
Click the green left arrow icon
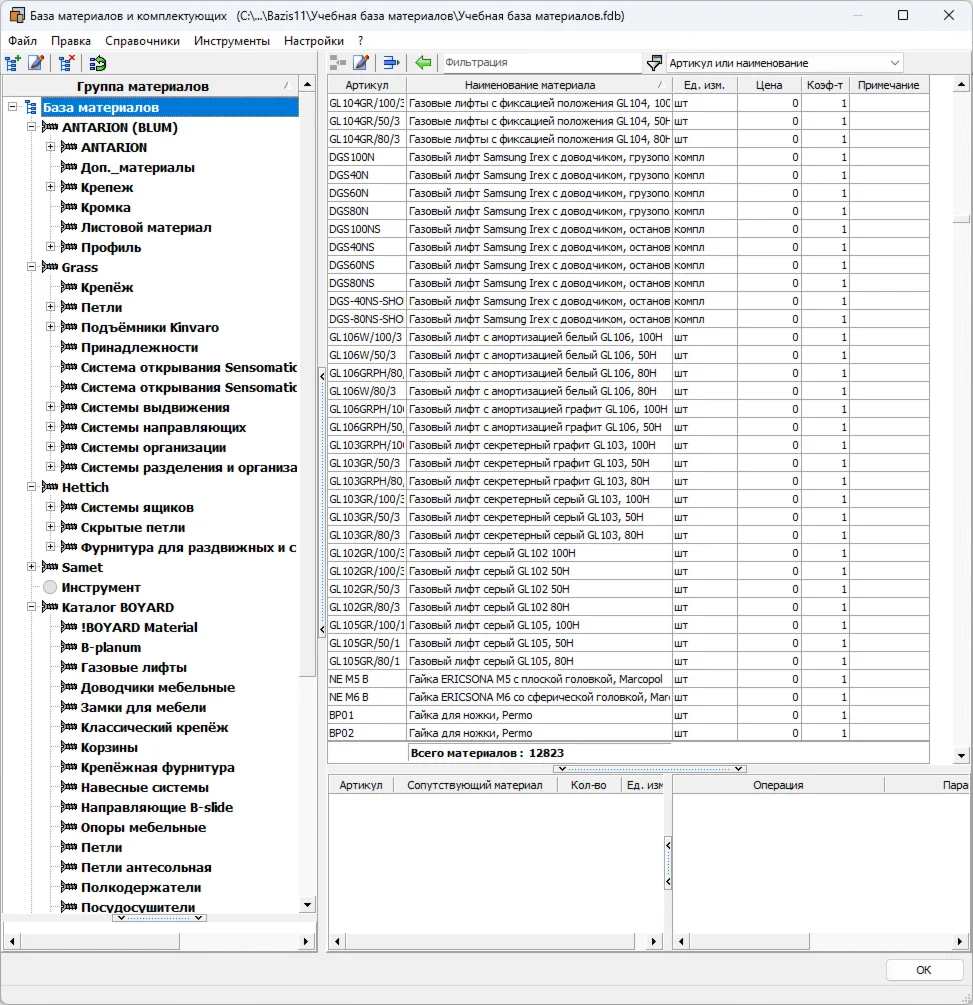coord(424,63)
